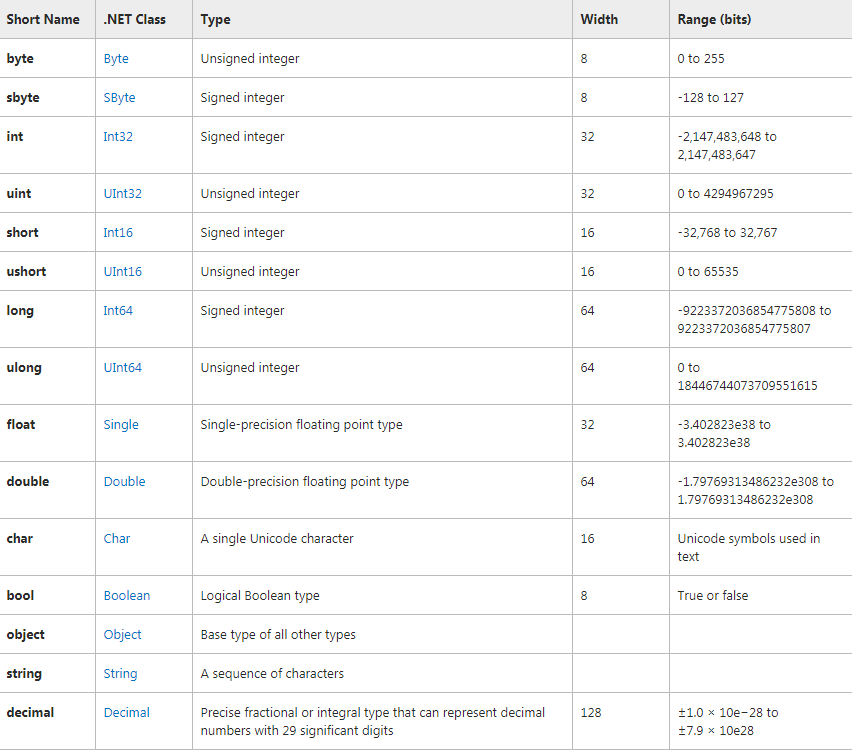The height and width of the screenshot is (751, 852).
Task: Select the UInt16 link
Action: point(122,272)
